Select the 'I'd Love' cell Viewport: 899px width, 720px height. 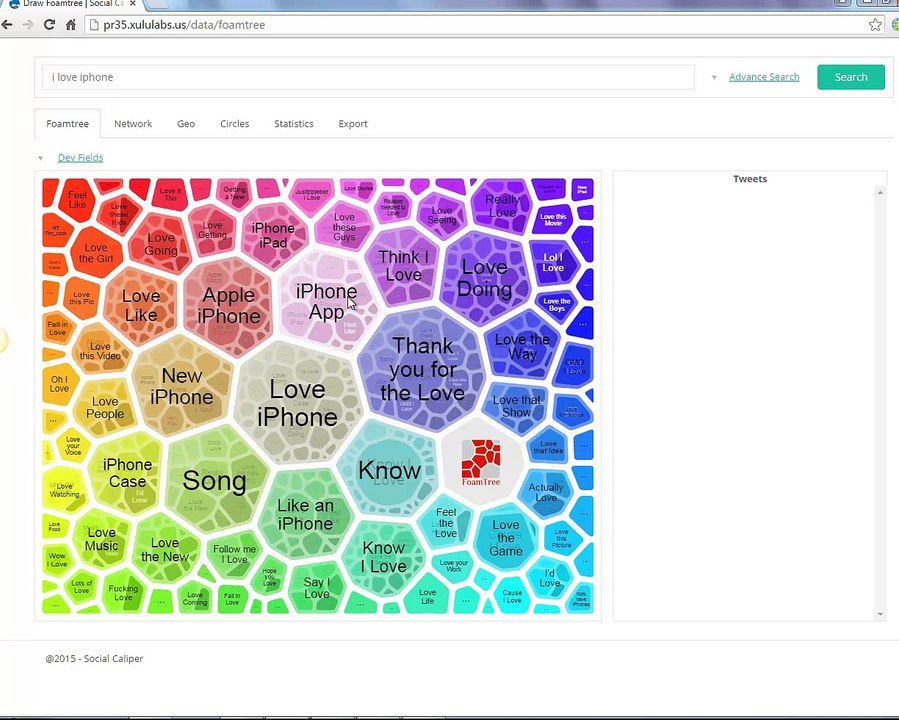tap(549, 577)
